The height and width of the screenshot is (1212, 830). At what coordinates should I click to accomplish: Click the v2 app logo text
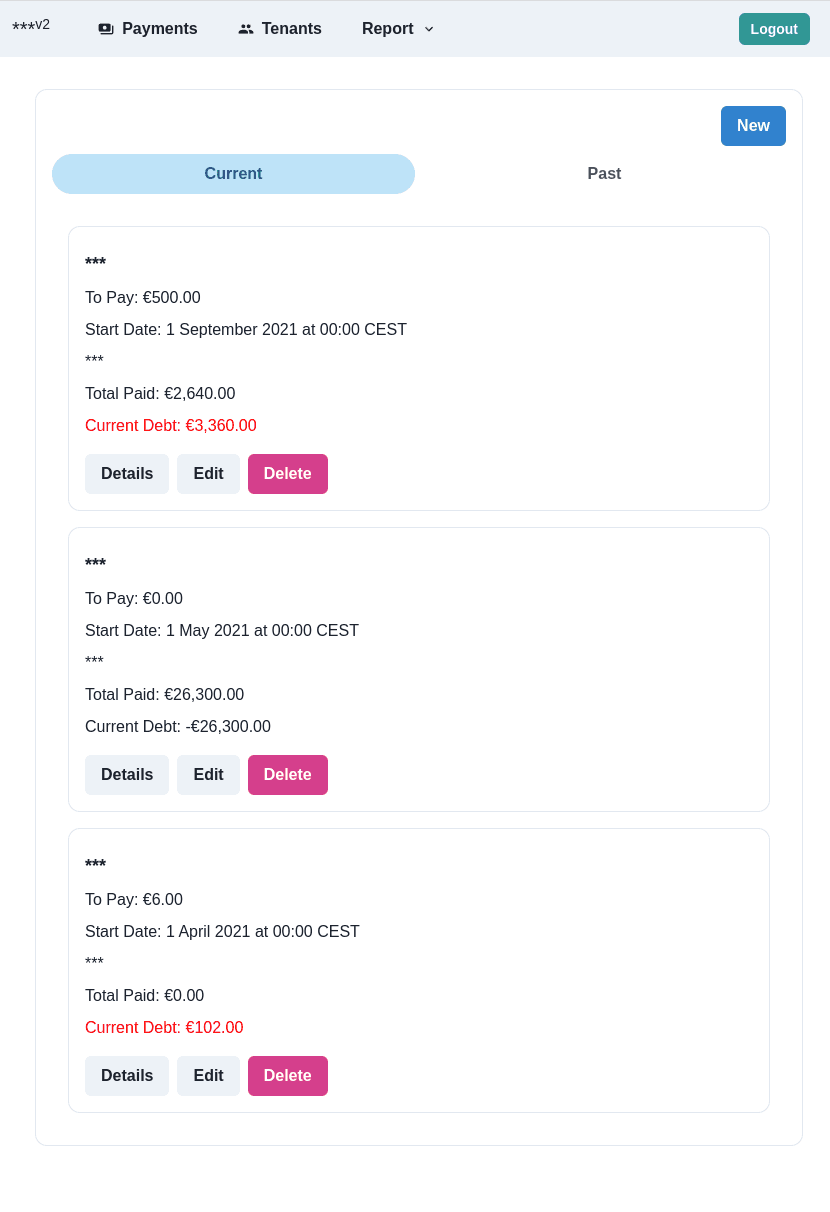click(31, 26)
